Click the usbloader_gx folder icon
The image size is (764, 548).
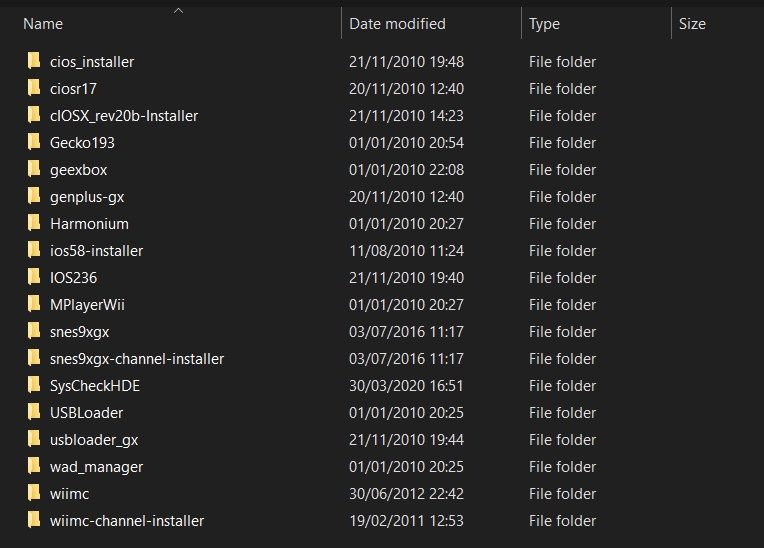coord(34,439)
